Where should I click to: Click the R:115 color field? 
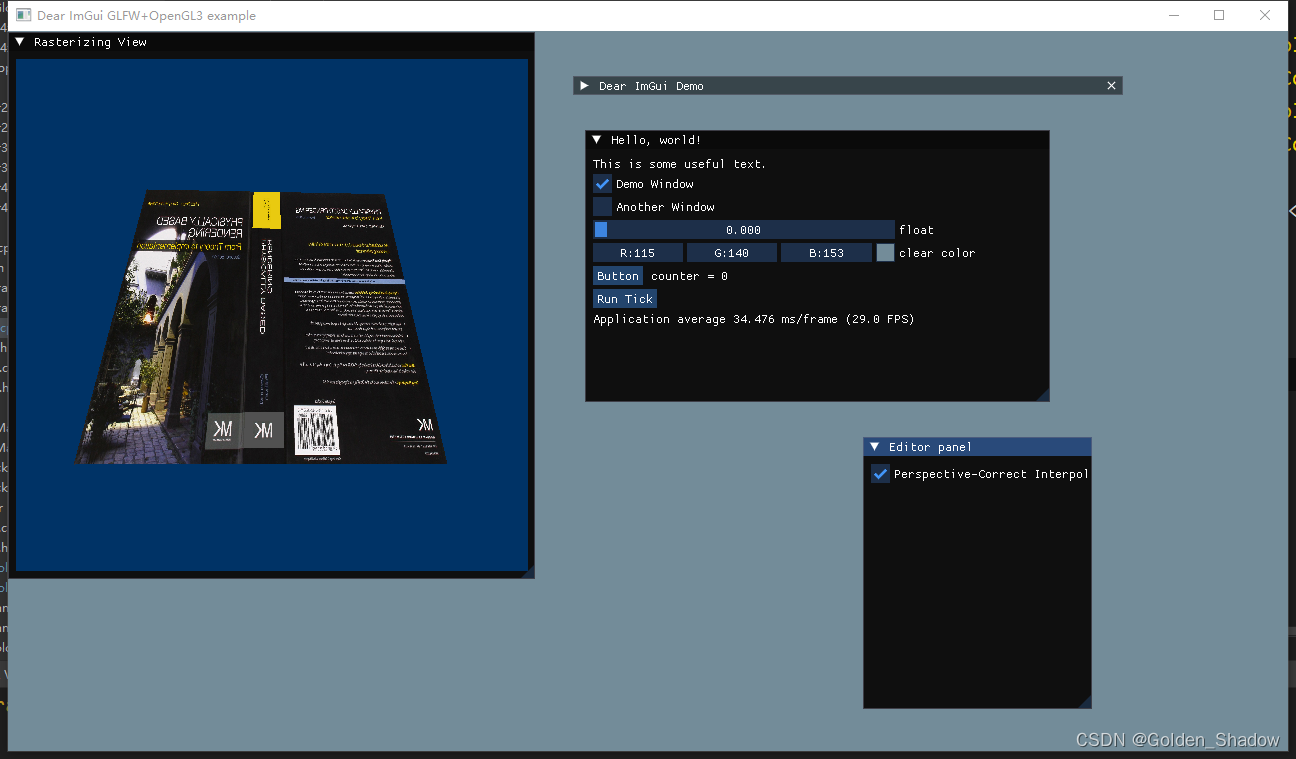[x=638, y=253]
